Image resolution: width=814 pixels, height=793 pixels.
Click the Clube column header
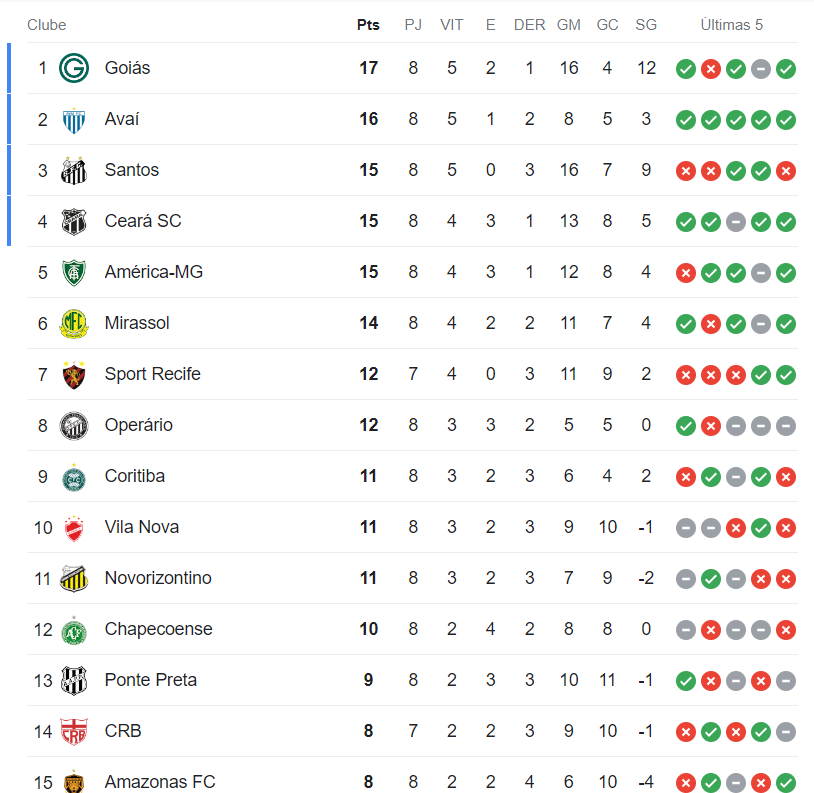tap(47, 24)
